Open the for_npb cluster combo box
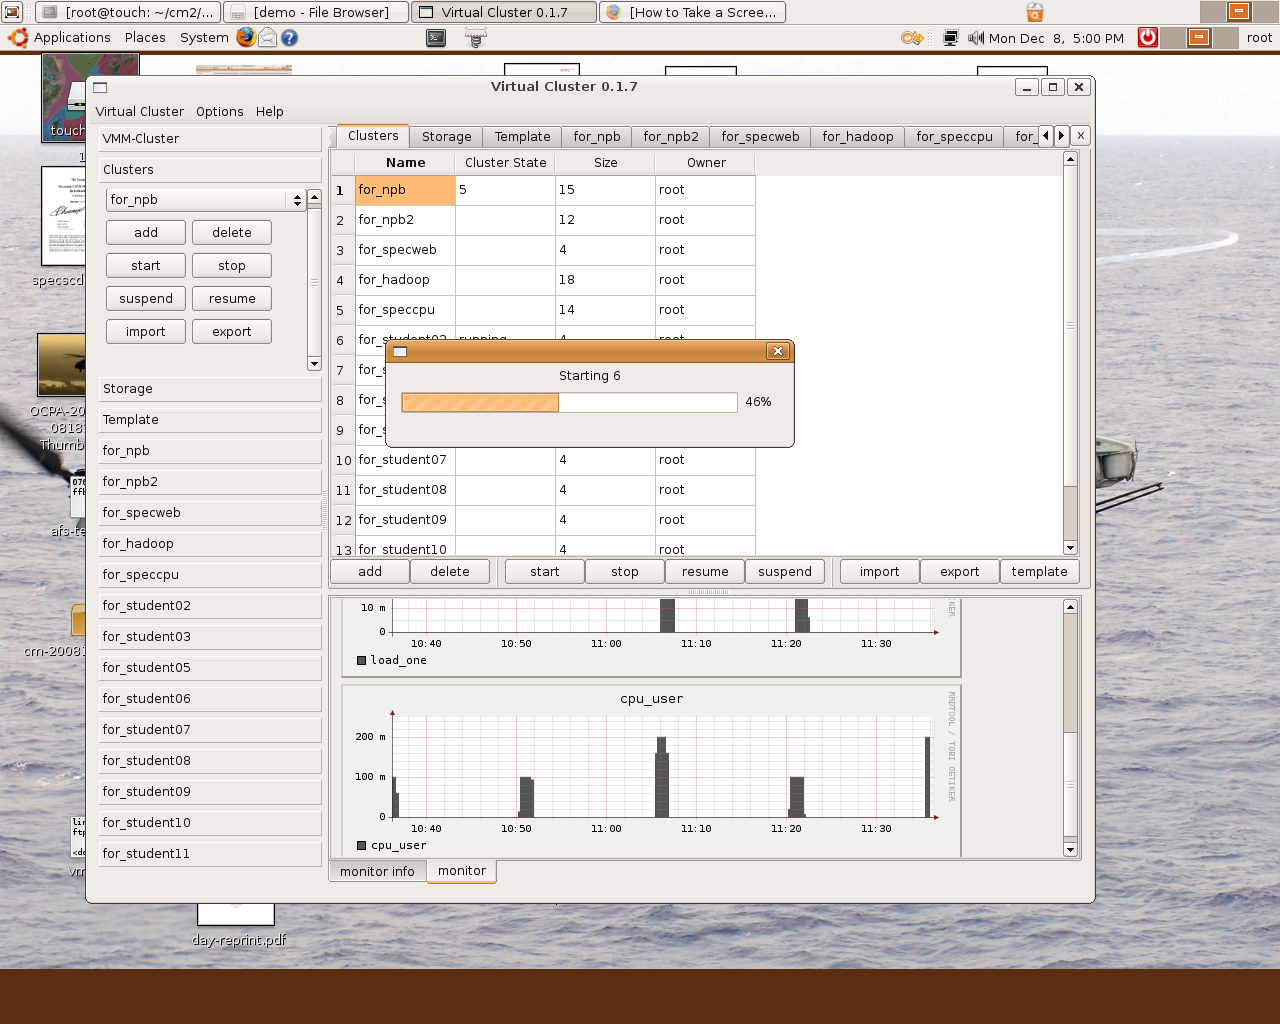The height and width of the screenshot is (1024, 1280). [206, 200]
